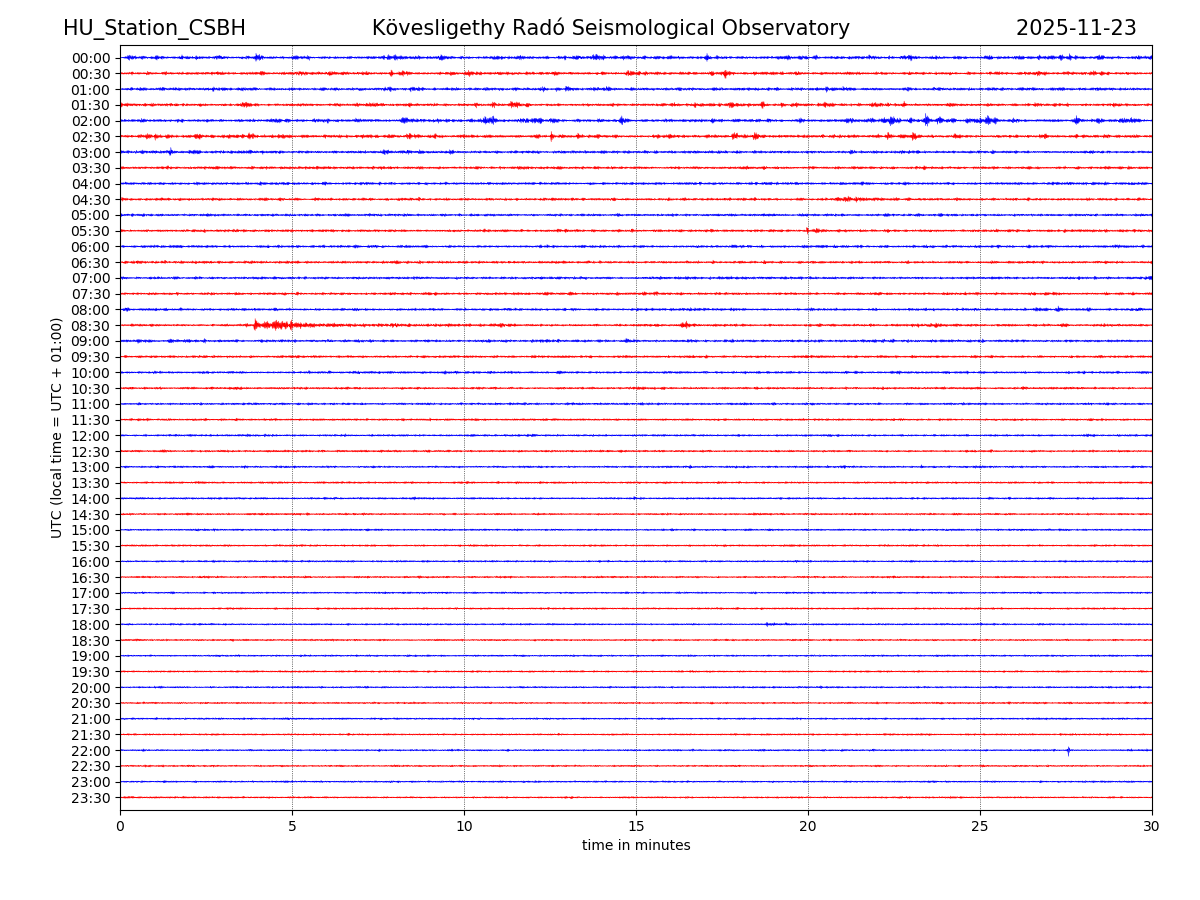Select the 00:00 row time label
The image size is (1200, 900).
tap(91, 58)
